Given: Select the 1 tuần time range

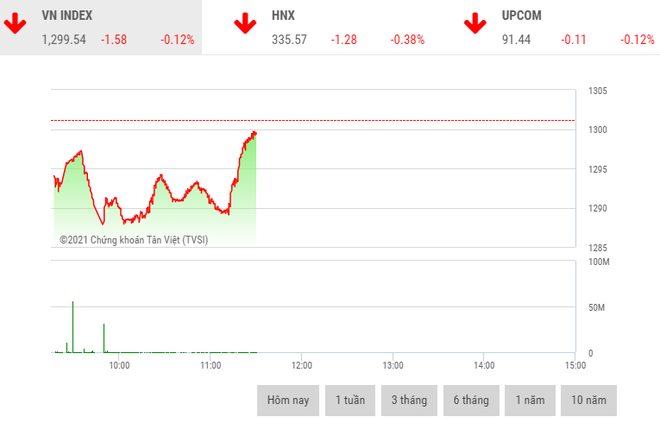Looking at the screenshot, I should (x=350, y=400).
